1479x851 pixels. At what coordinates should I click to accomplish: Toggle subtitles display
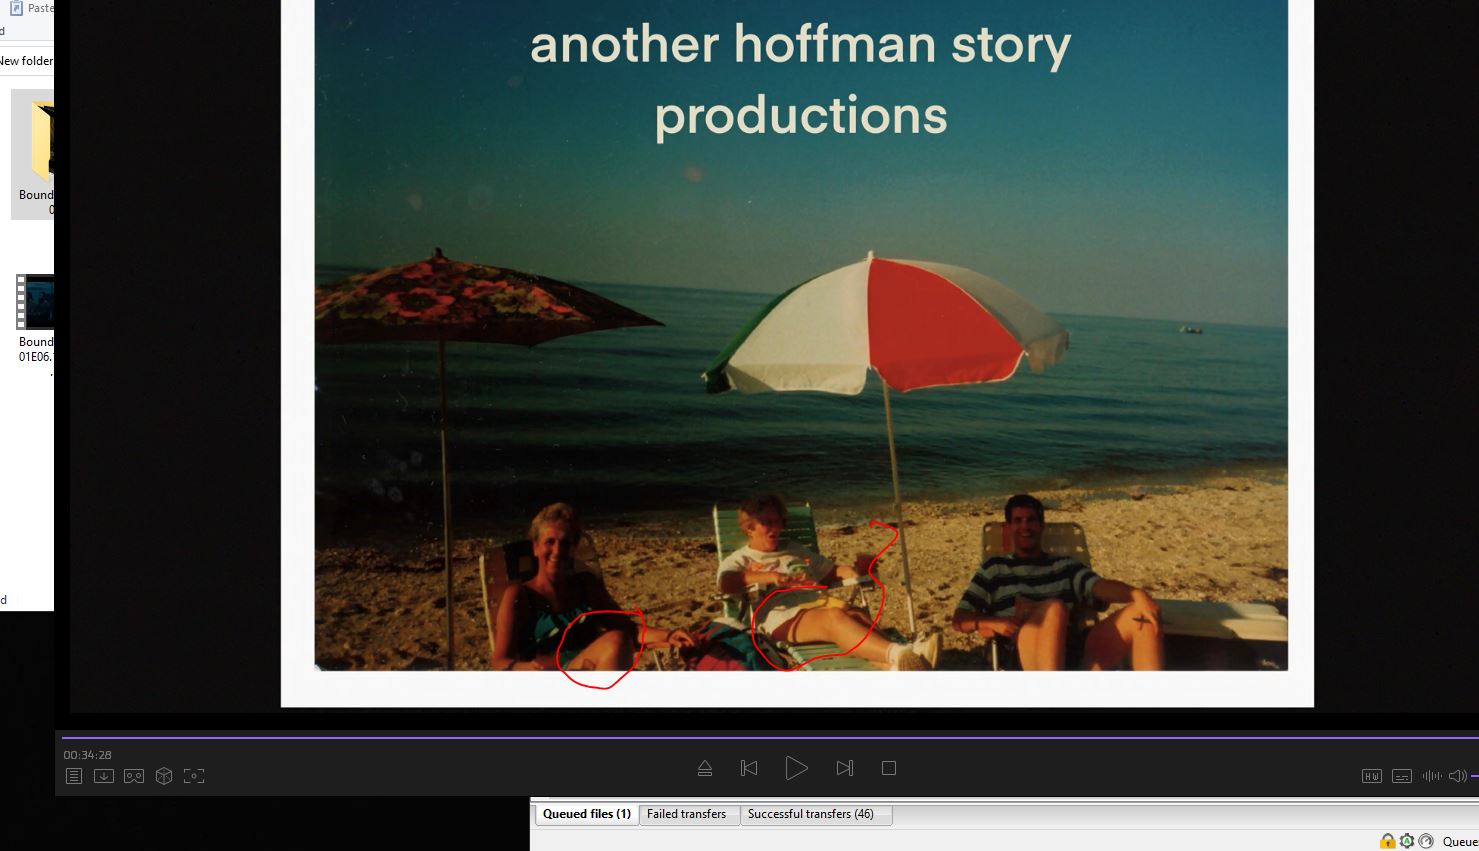[x=1402, y=776]
